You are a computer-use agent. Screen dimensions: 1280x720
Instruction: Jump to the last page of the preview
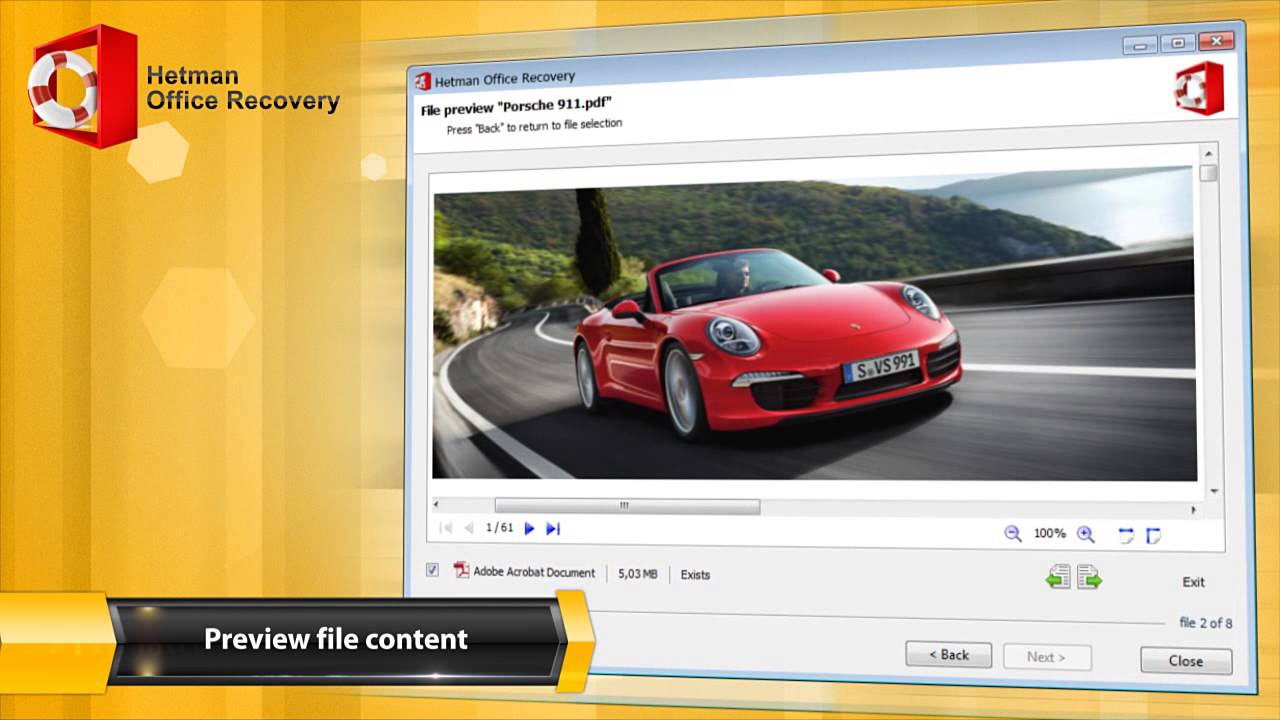click(553, 528)
